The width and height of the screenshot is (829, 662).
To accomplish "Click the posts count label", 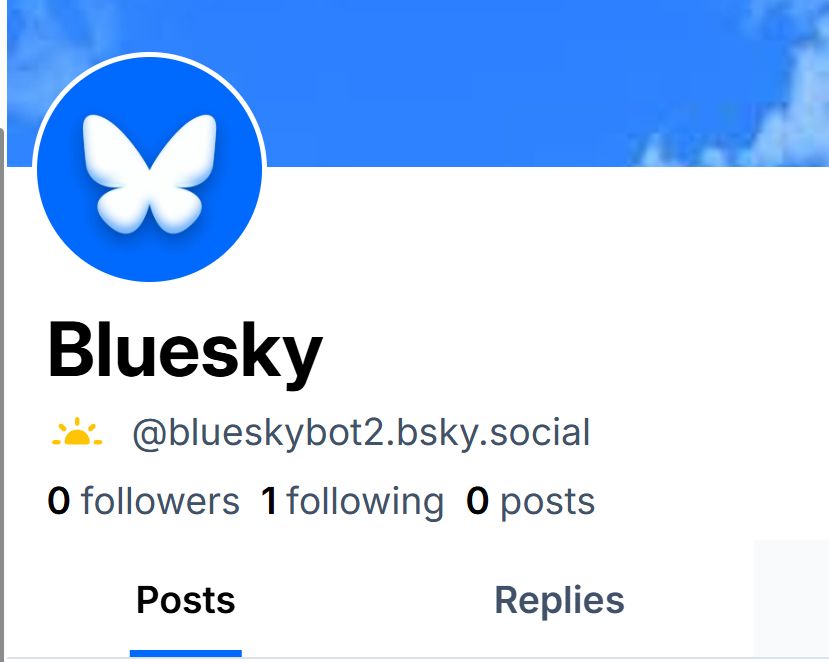I will coord(530,502).
